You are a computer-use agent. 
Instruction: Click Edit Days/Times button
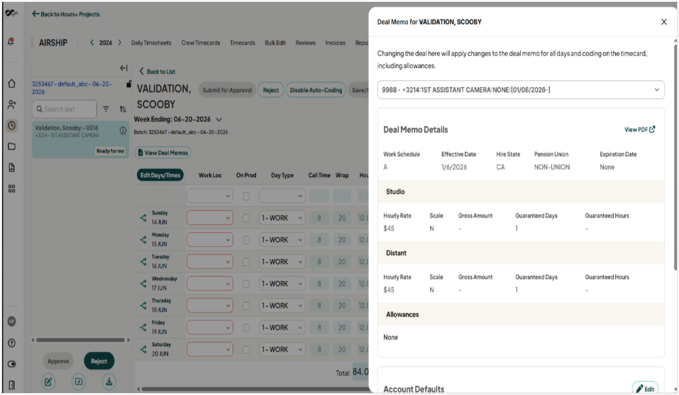click(x=160, y=175)
